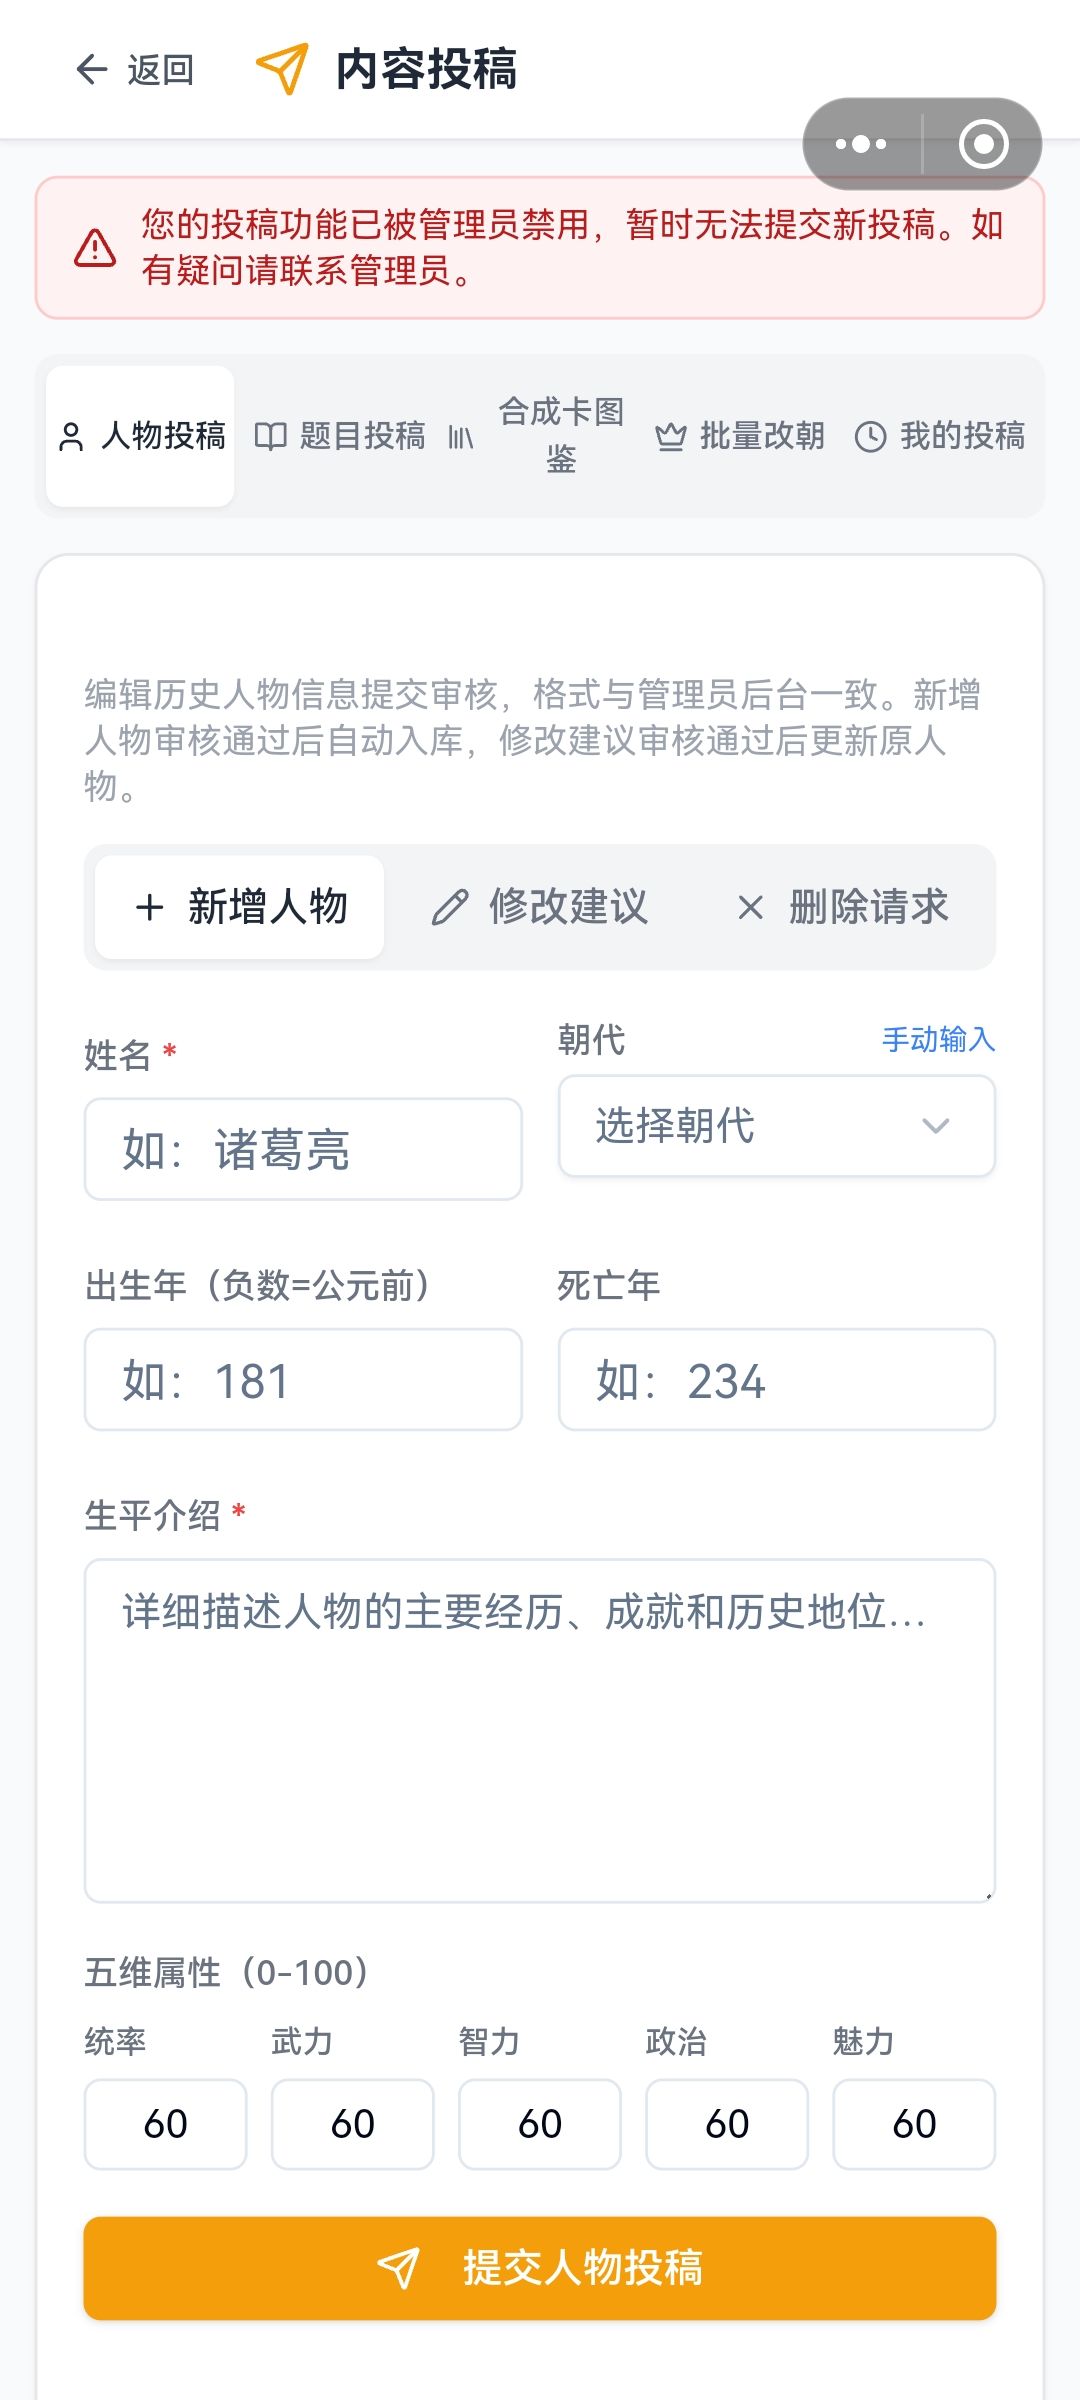Select the 删除请求 mode
Screen dimensions: 1080x2400
pyautogui.click(x=842, y=907)
